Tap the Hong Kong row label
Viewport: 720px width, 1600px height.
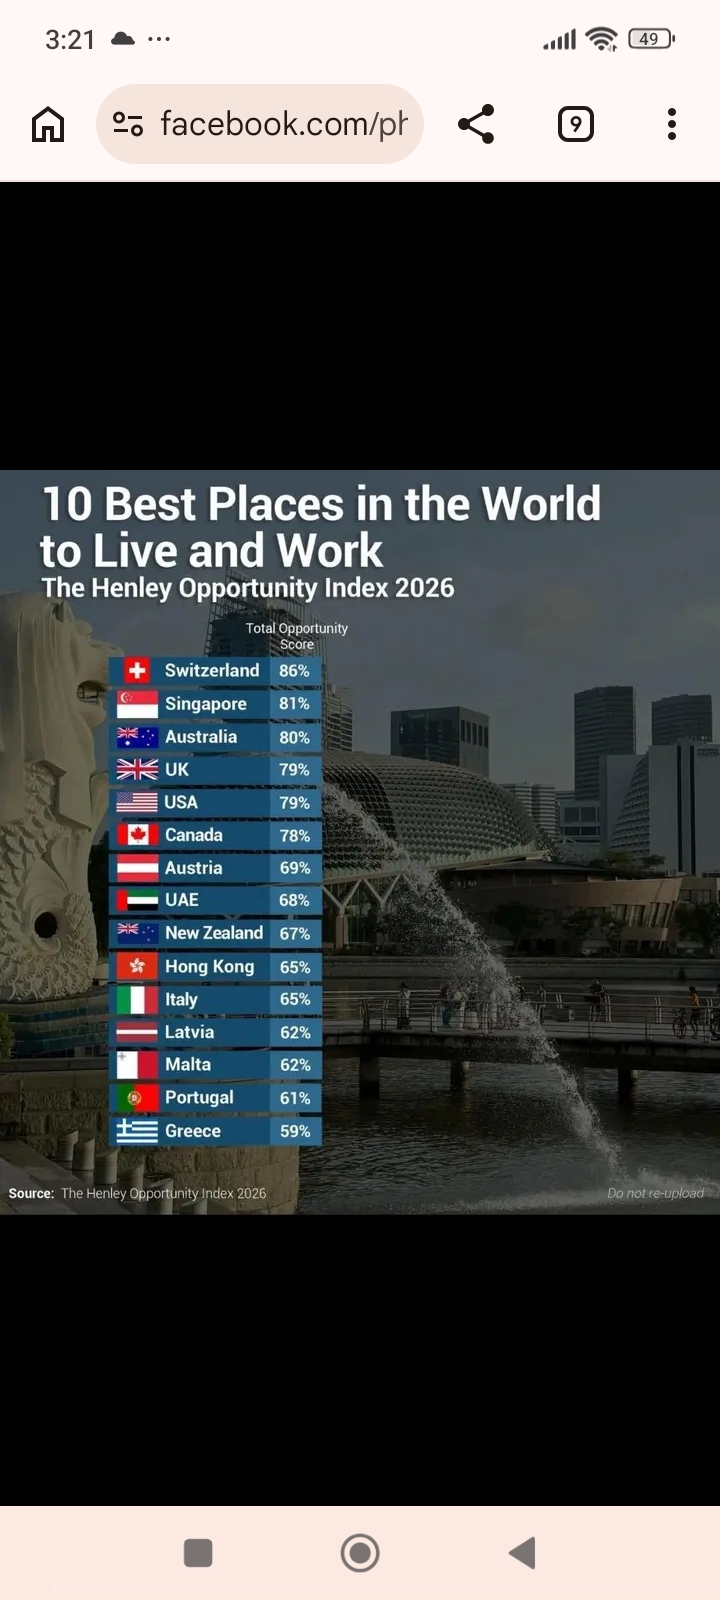coord(210,967)
